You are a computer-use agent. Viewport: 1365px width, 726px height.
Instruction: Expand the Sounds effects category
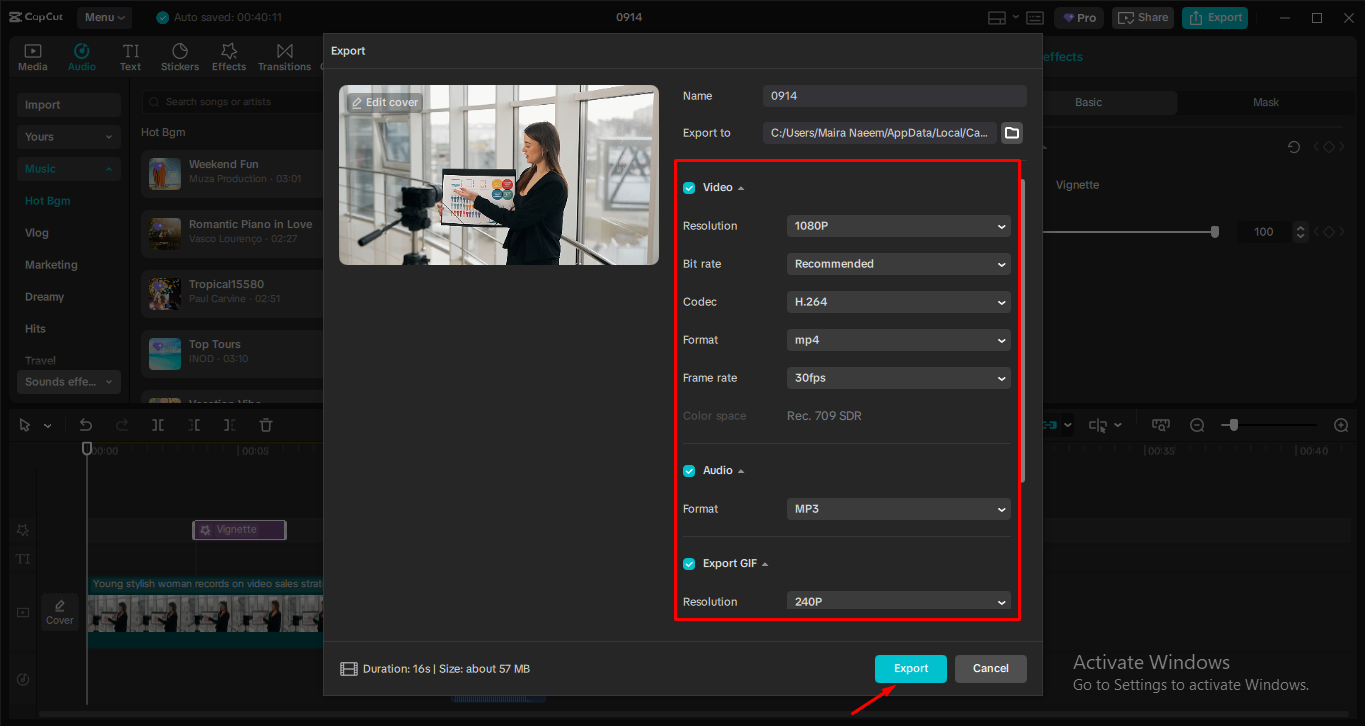(x=69, y=382)
